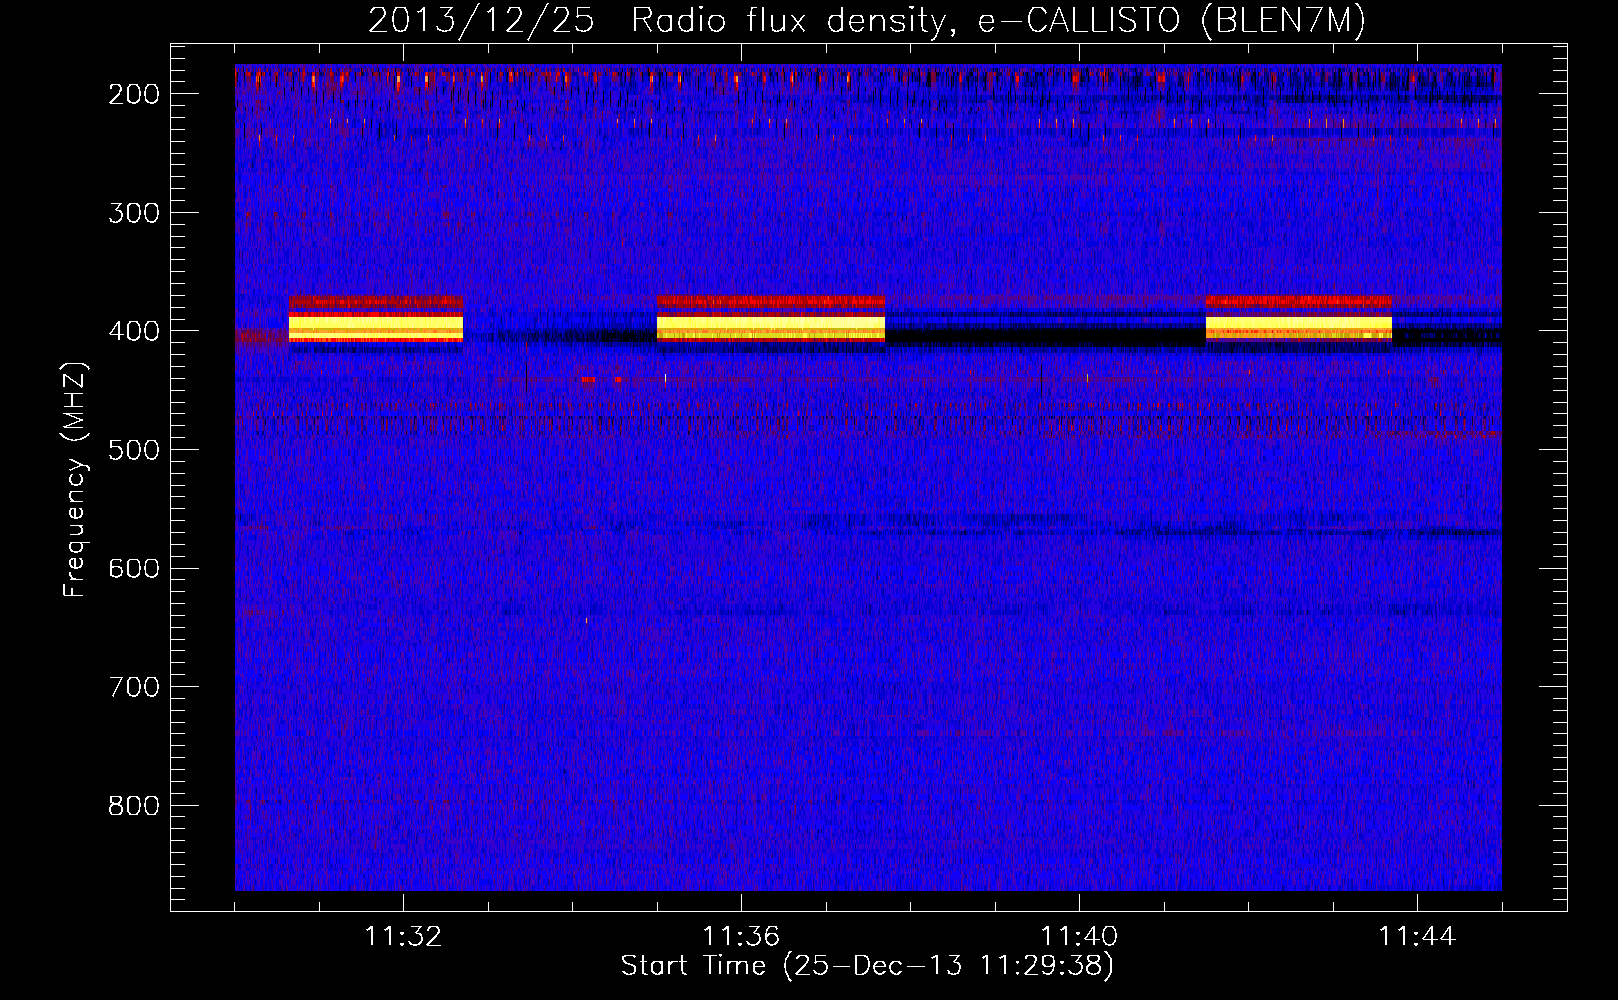Click the Start Time axis title
The width and height of the screenshot is (1618, 1000).
coord(867,966)
